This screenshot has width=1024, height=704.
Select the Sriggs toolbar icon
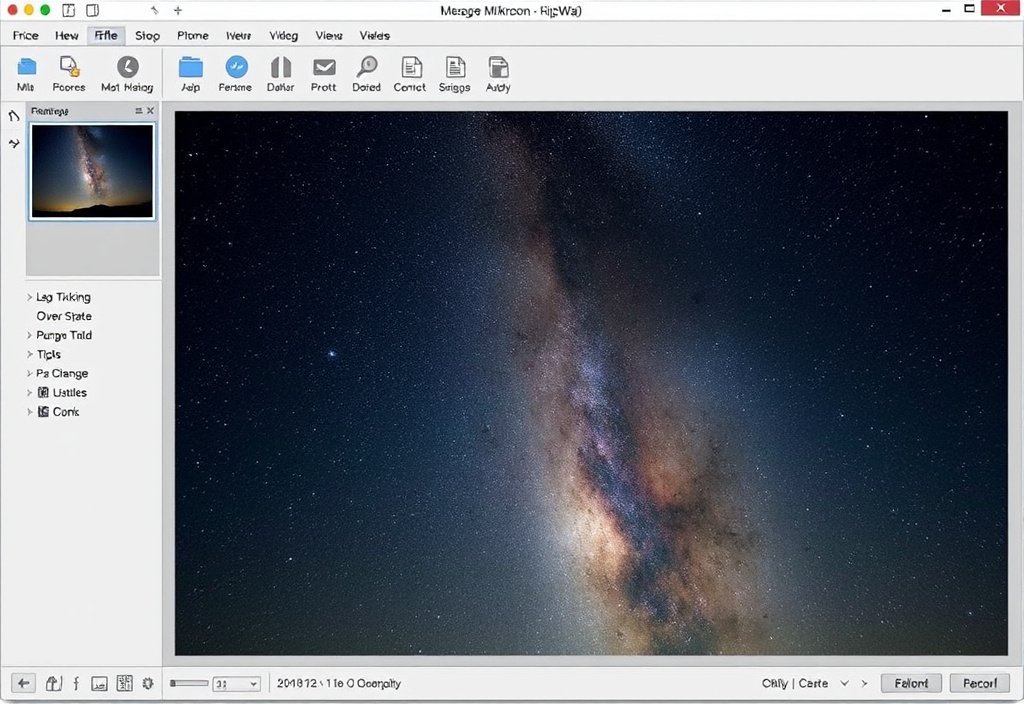454,73
